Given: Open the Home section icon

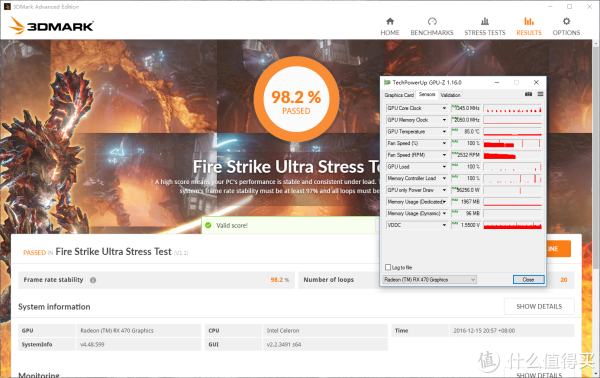Looking at the screenshot, I should click(x=390, y=21).
